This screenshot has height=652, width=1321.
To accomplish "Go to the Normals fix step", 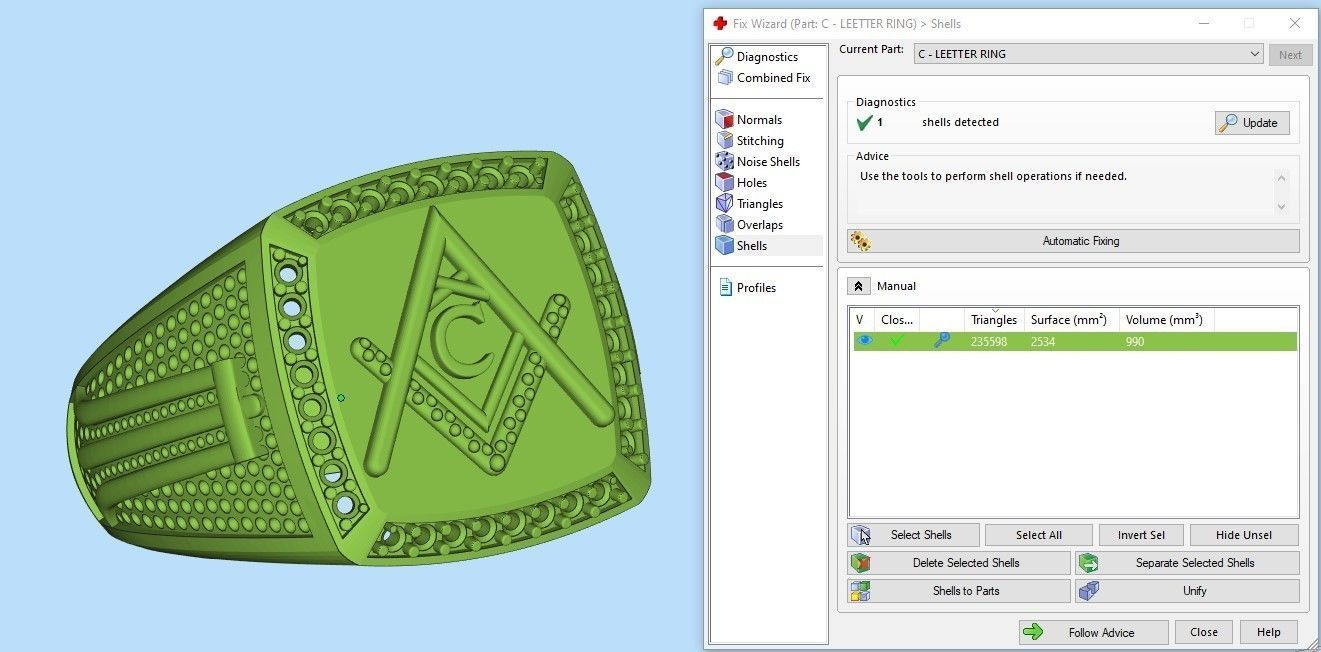I will [759, 120].
